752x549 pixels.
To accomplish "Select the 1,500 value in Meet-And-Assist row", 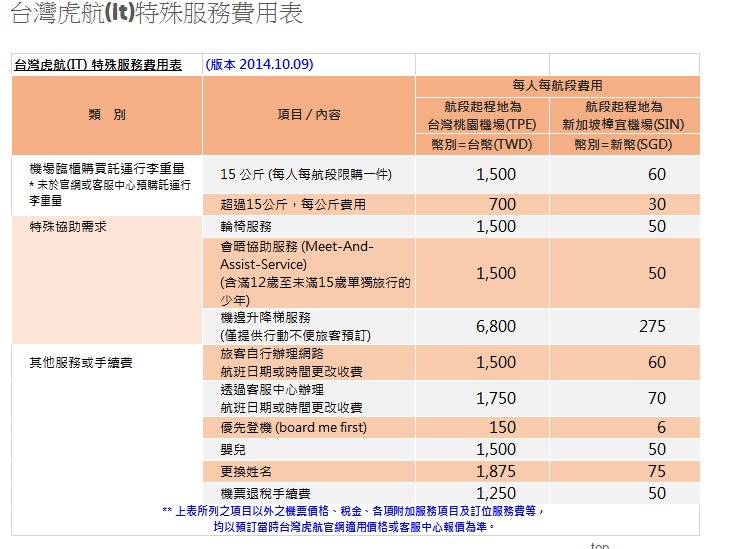I will 496,273.
